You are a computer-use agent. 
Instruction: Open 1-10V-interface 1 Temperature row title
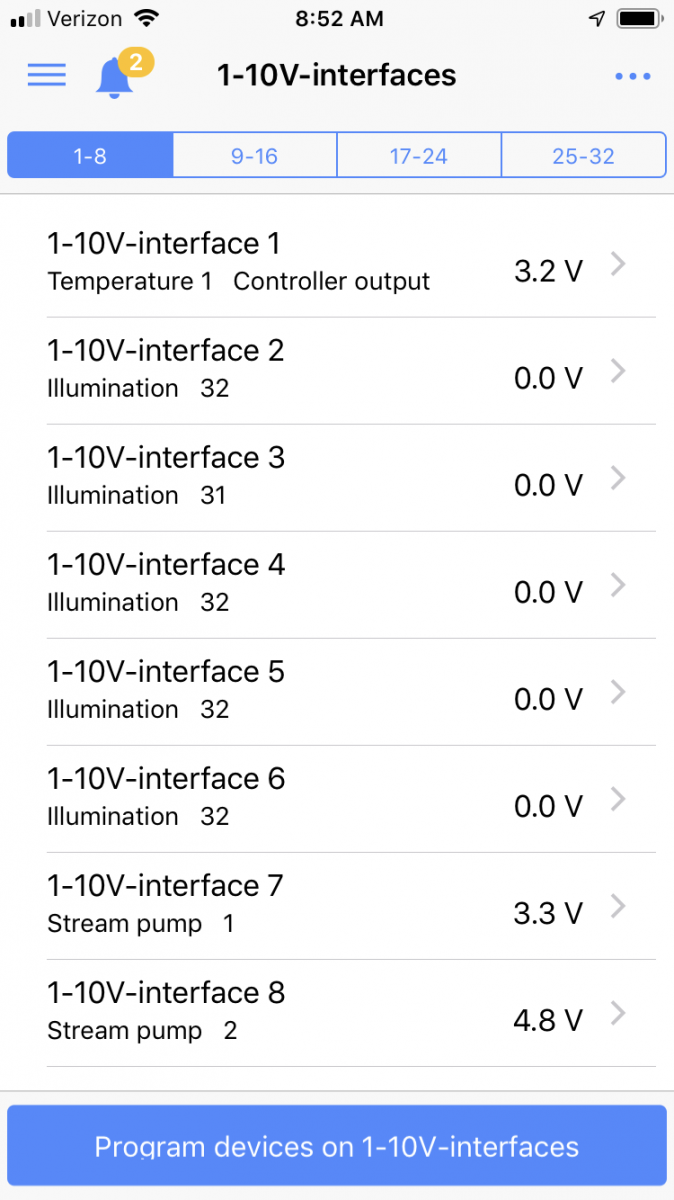(164, 244)
